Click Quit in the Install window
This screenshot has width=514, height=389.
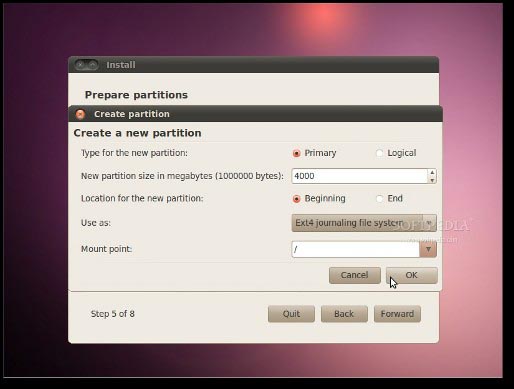point(291,314)
